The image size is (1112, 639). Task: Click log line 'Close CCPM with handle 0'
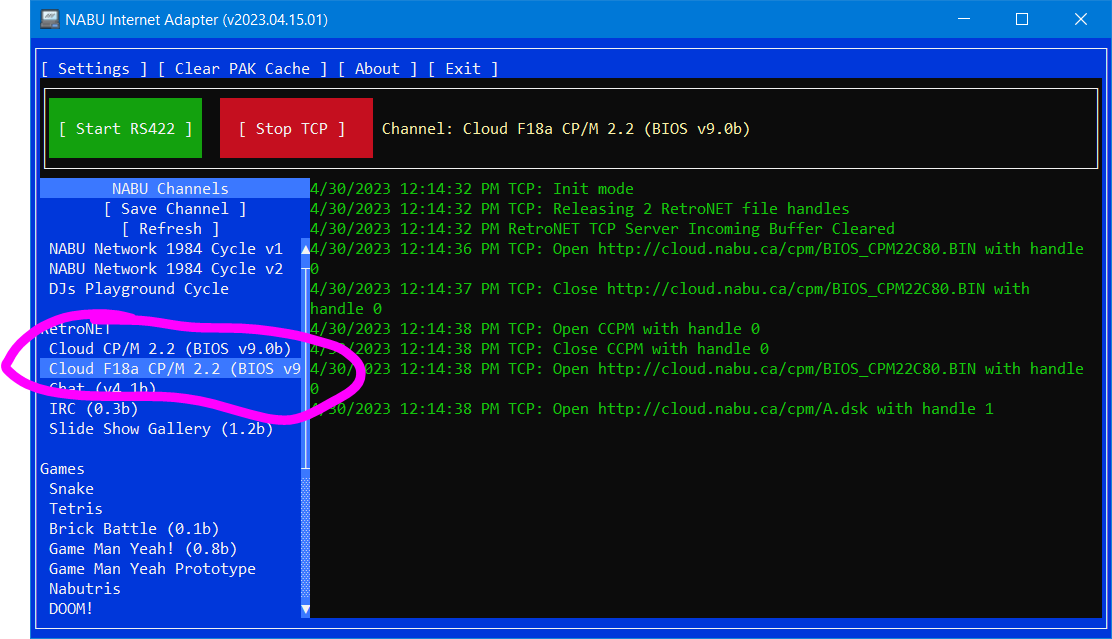[539, 349]
